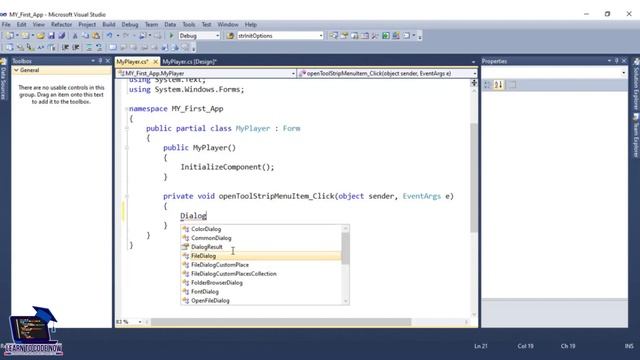Open the Properties window position dropdown arrow
This screenshot has height=360, width=640.
[609, 61]
